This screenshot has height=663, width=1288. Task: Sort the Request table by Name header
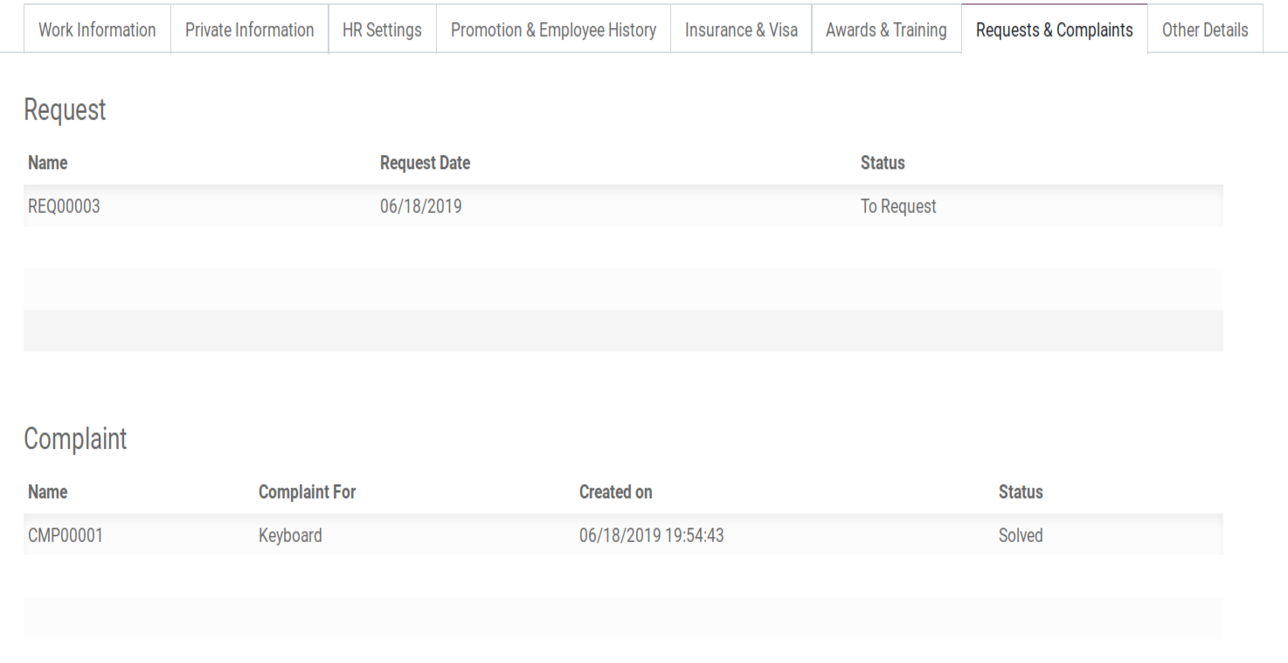pyautogui.click(x=48, y=163)
